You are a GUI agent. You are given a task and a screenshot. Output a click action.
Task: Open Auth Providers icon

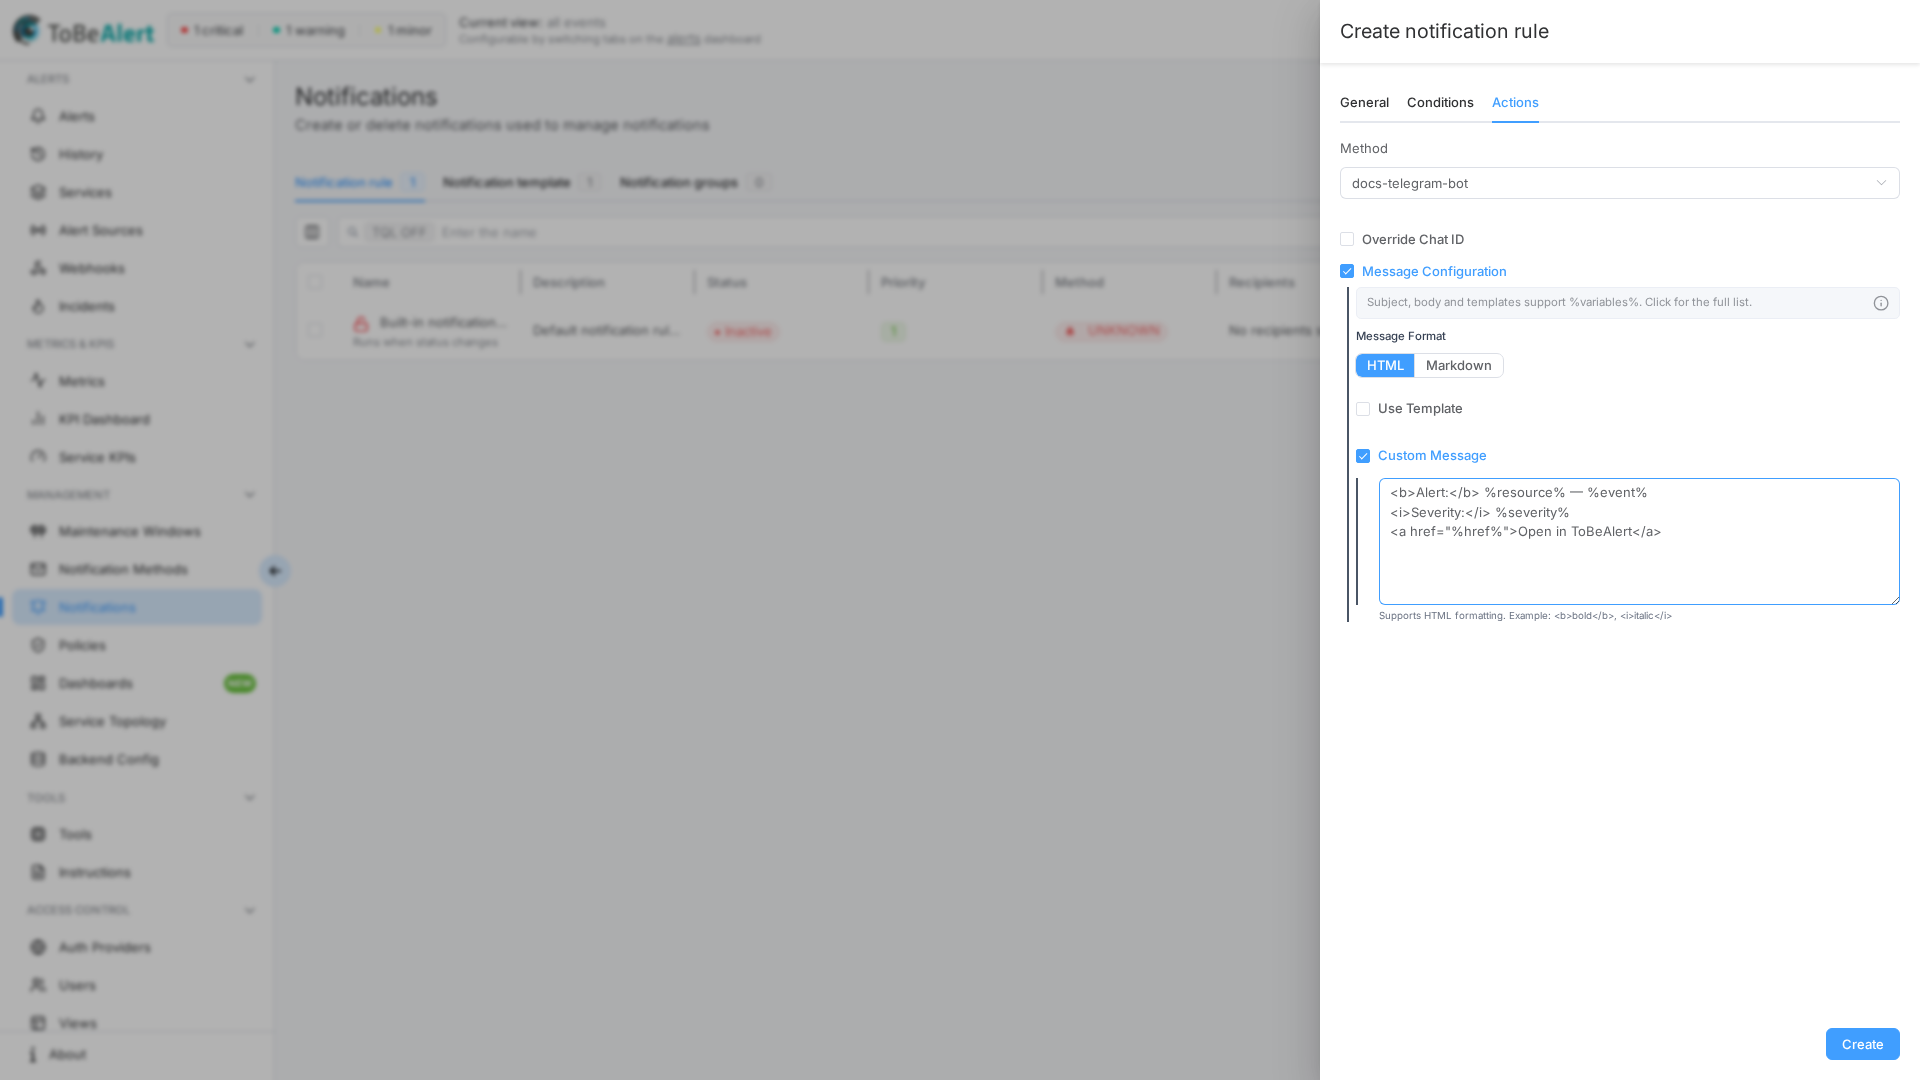pos(38,947)
